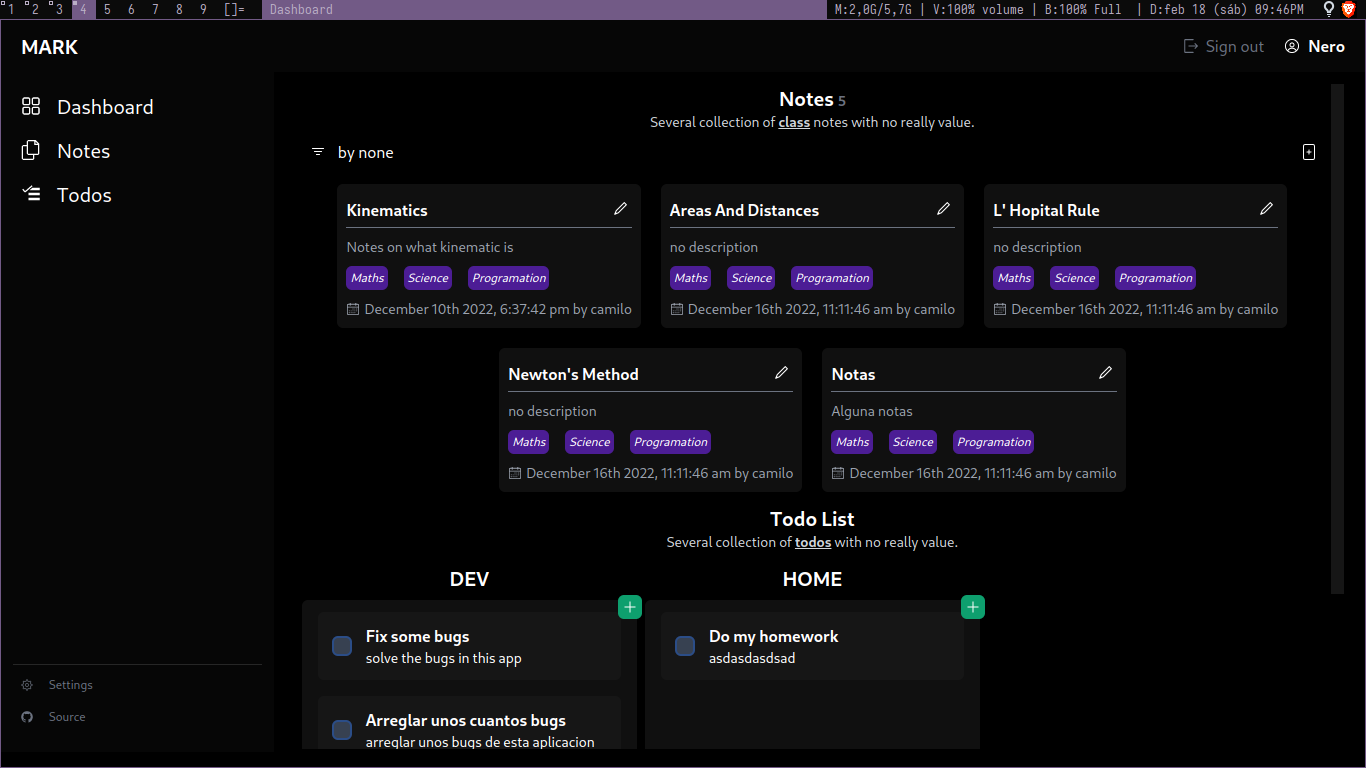Click Programation tag on Notas card
The height and width of the screenshot is (768, 1366).
pos(994,442)
